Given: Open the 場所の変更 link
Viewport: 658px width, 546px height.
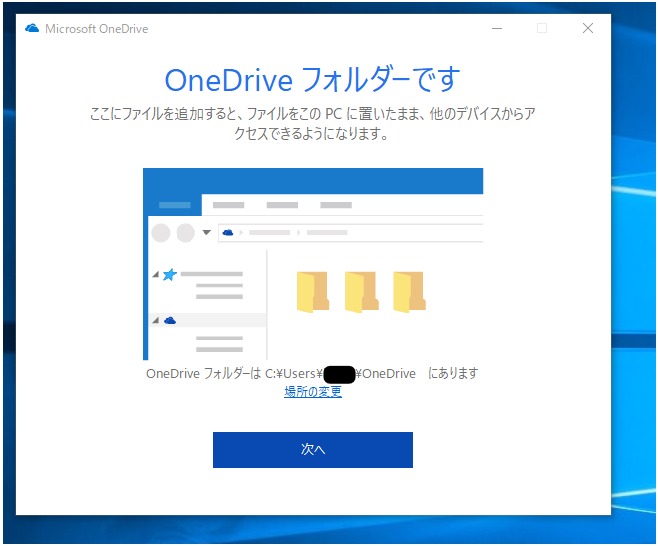Looking at the screenshot, I should [313, 392].
